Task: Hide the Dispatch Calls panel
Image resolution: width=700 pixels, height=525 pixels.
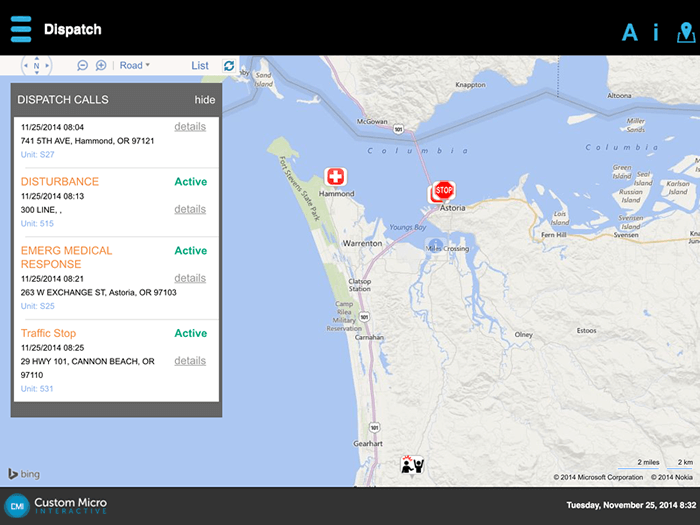Action: coord(204,100)
